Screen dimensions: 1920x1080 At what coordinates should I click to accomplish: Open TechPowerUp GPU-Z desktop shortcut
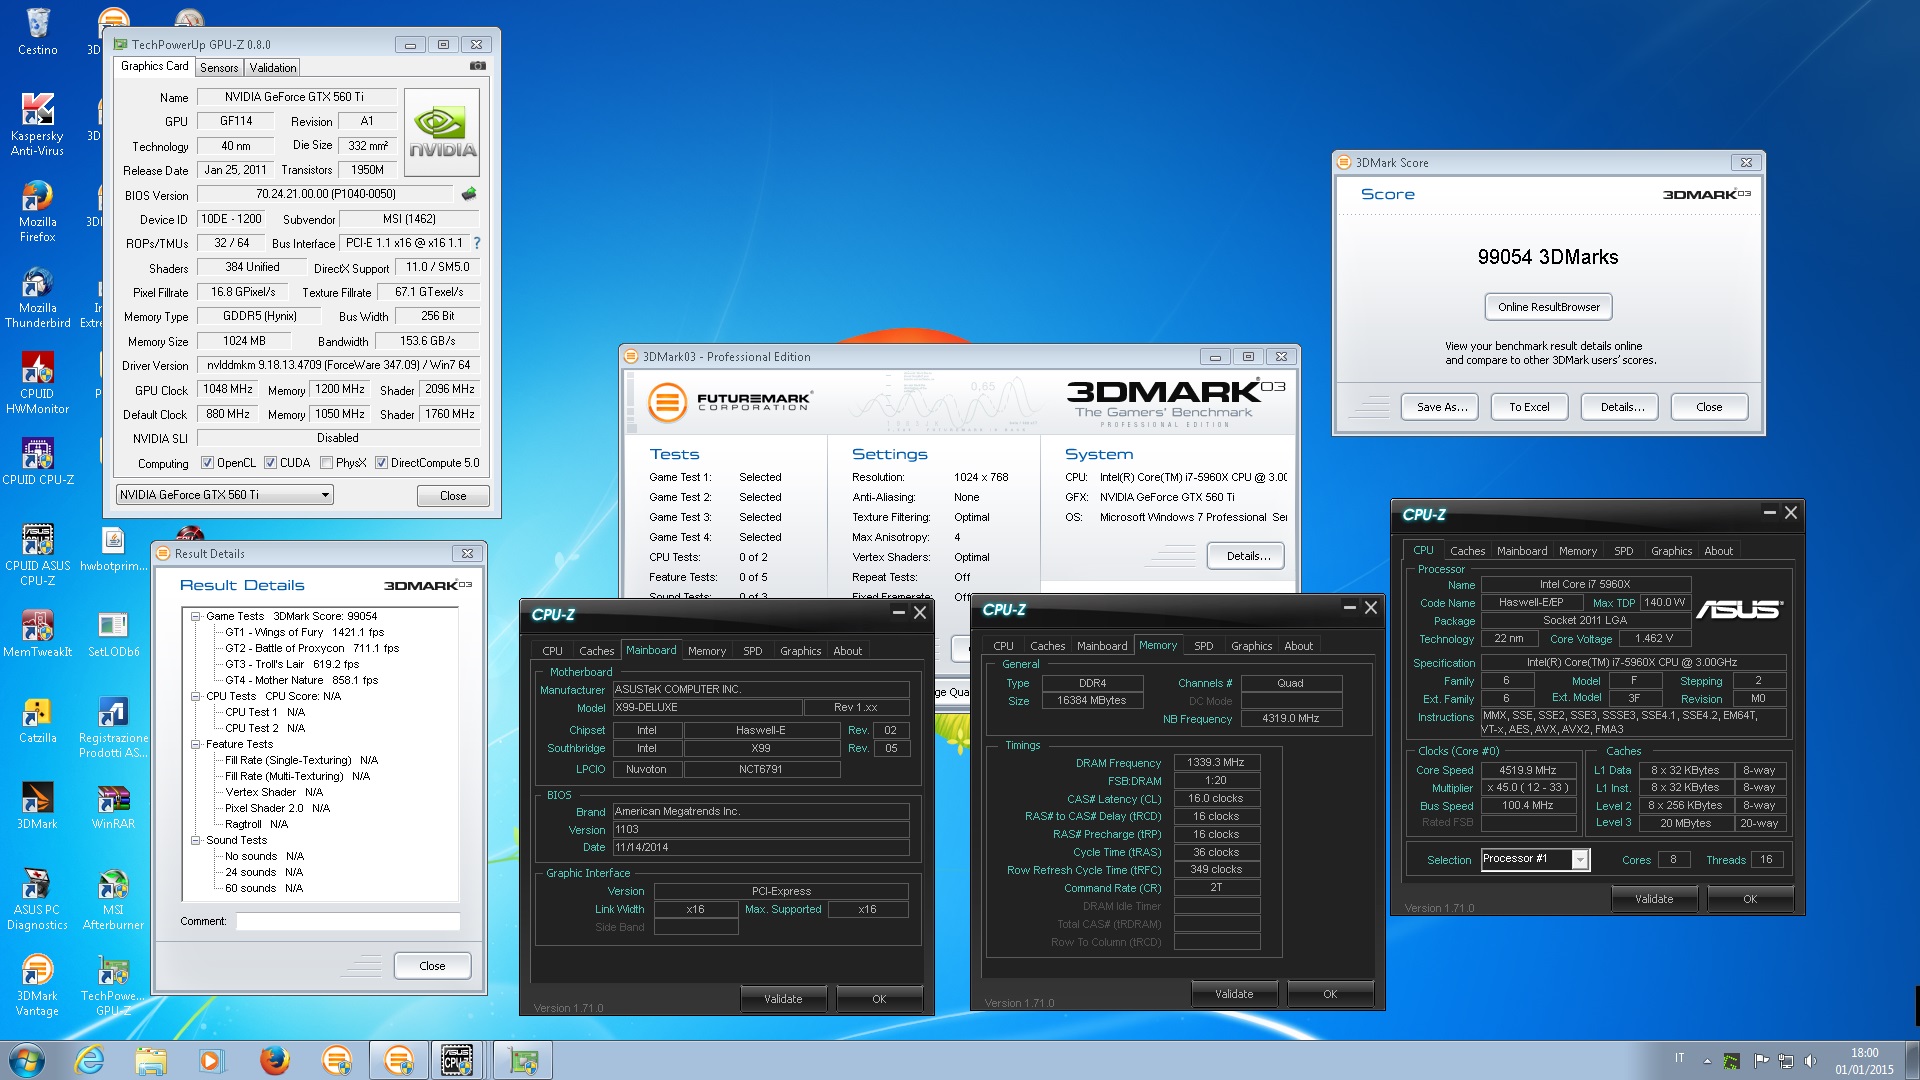point(113,985)
